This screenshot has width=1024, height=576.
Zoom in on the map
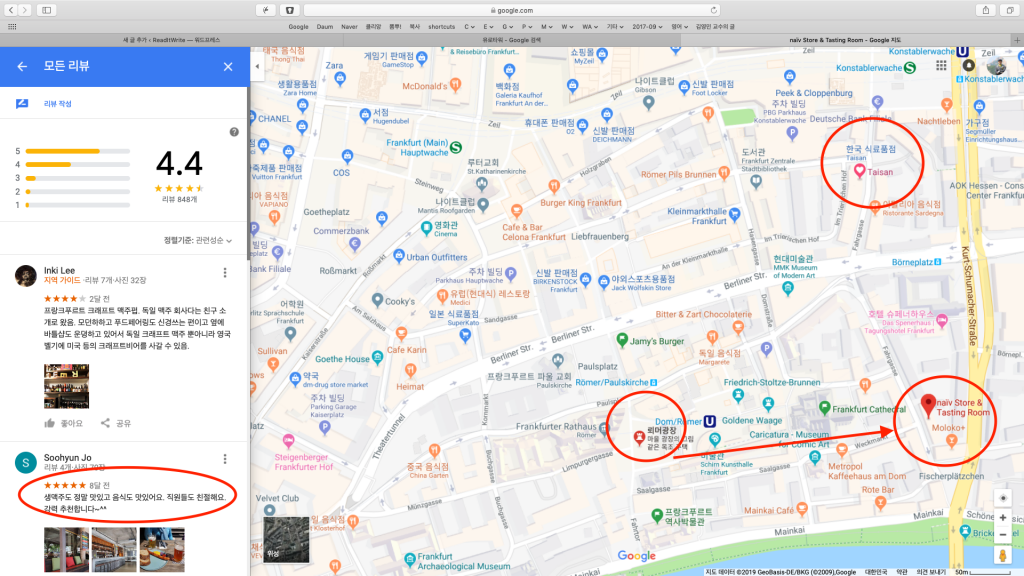(1002, 517)
